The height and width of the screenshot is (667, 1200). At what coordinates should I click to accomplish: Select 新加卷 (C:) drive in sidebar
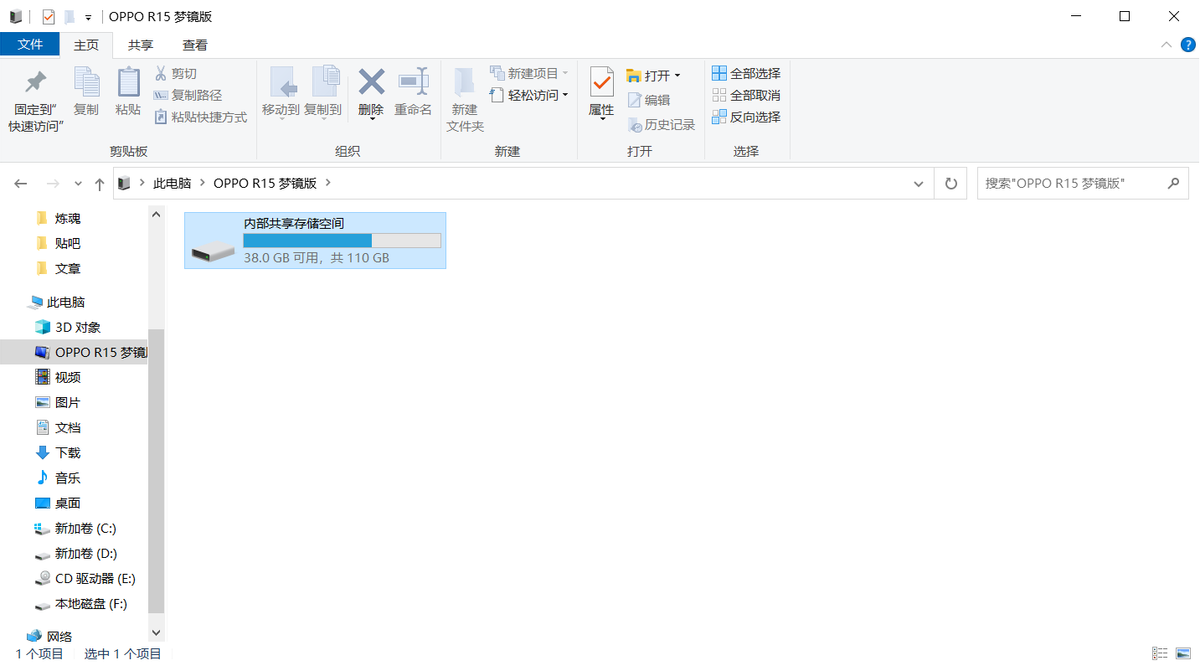(85, 528)
